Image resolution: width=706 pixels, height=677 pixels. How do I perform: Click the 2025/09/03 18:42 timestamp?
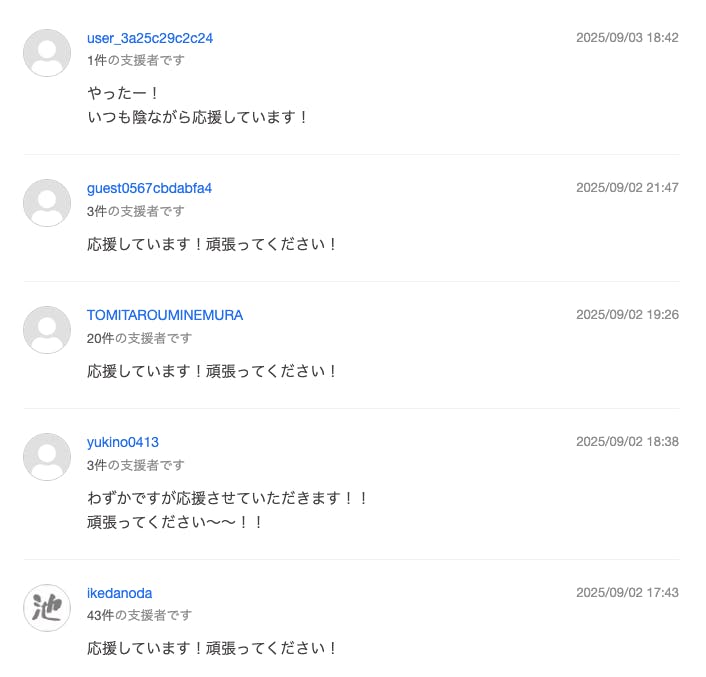click(x=627, y=38)
